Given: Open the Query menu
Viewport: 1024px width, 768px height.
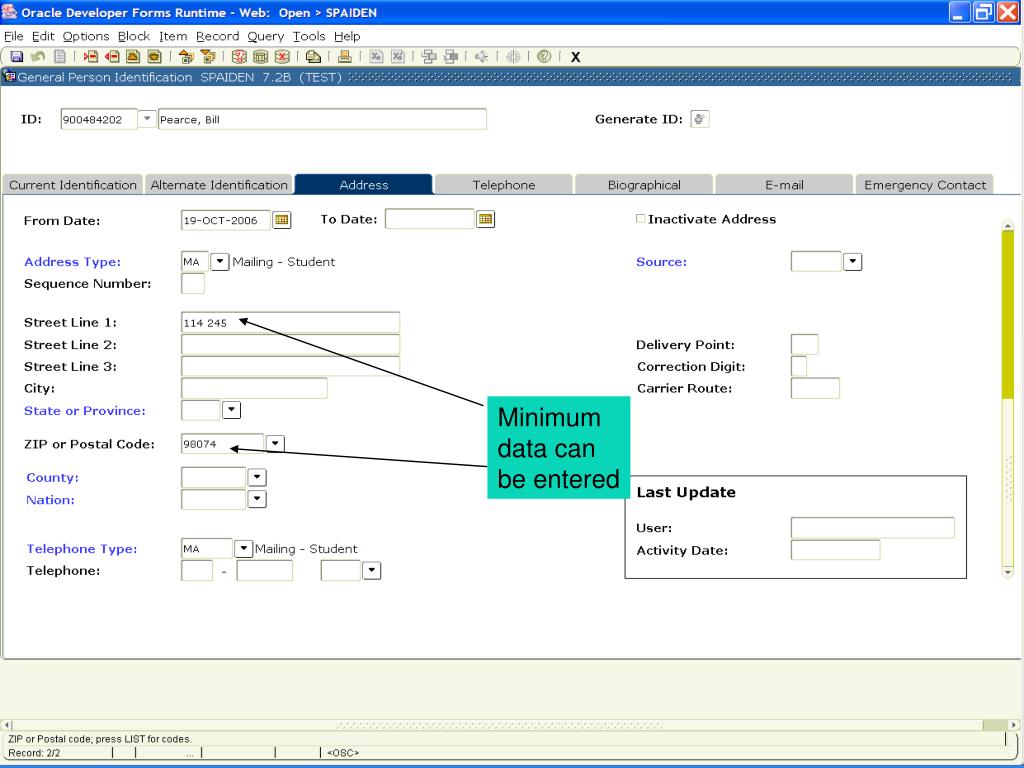Looking at the screenshot, I should pos(266,37).
